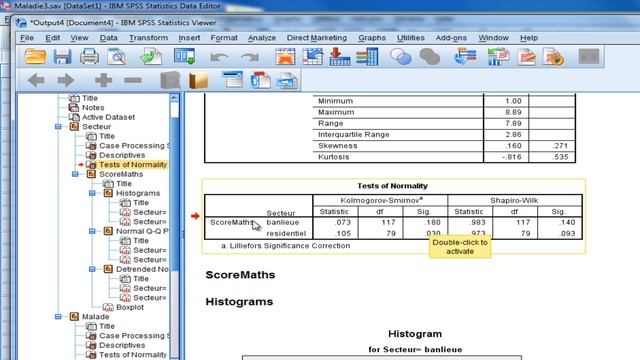Viewport: 640px width, 360px height.
Task: Open the Edit menu
Action: [x=52, y=38]
